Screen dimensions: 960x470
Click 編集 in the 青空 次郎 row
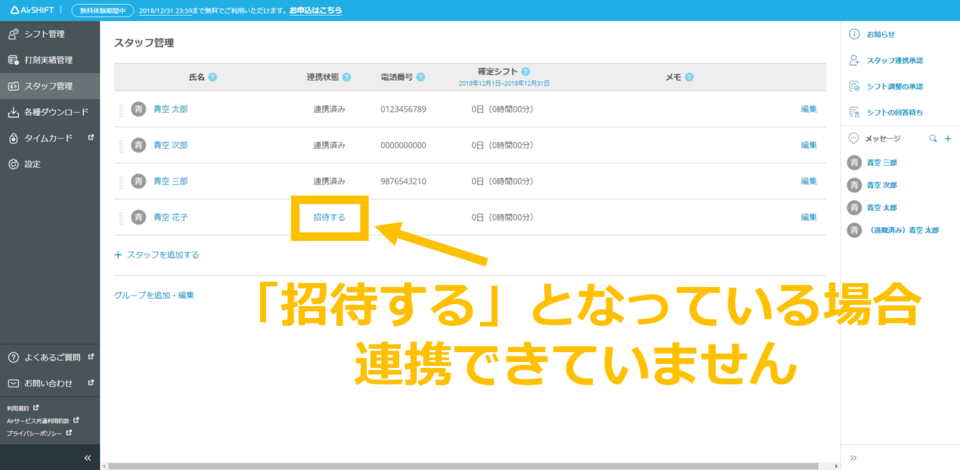[809, 145]
